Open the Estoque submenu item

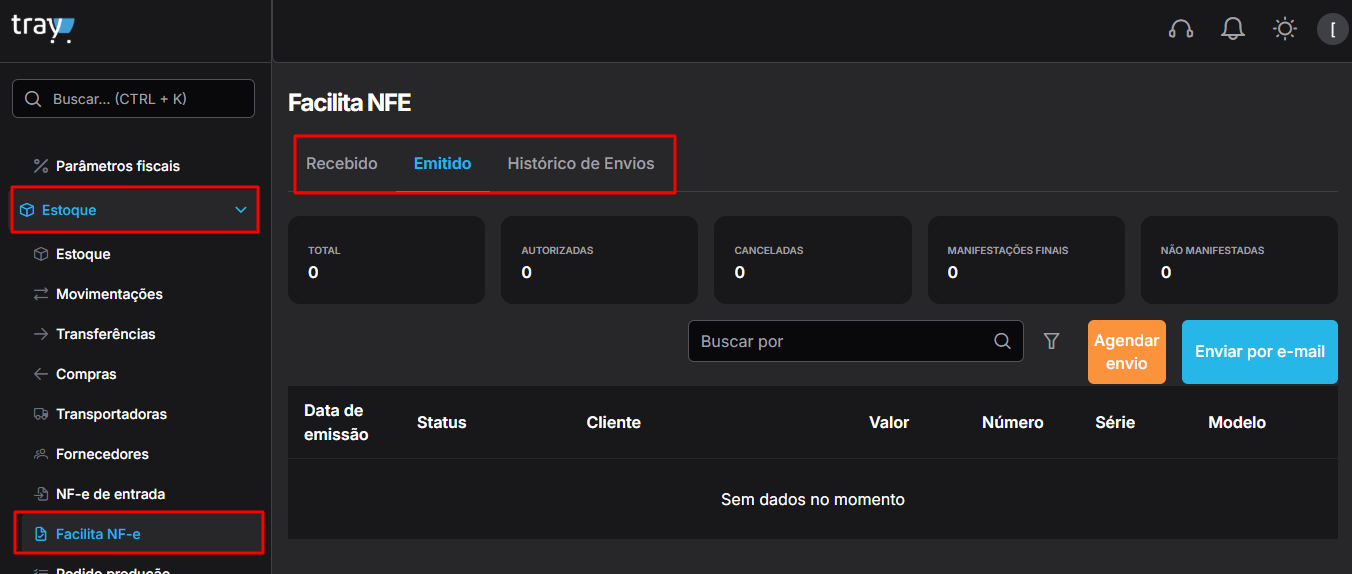click(83, 254)
